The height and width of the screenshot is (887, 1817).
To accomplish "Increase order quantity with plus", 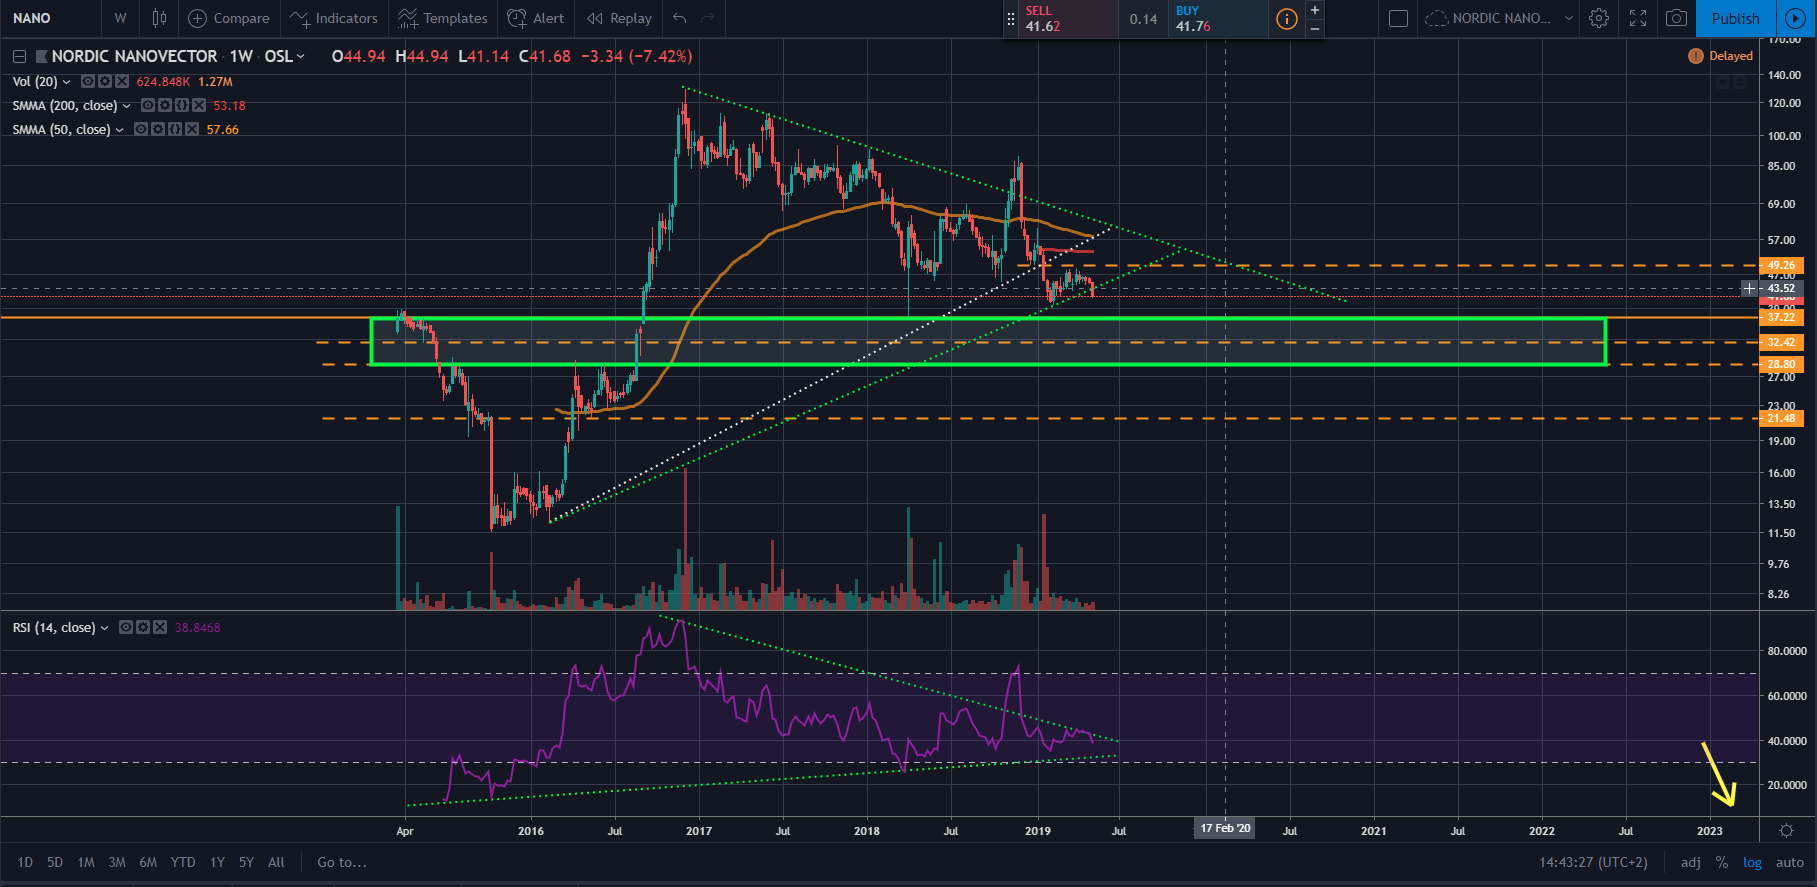I will [x=1315, y=9].
